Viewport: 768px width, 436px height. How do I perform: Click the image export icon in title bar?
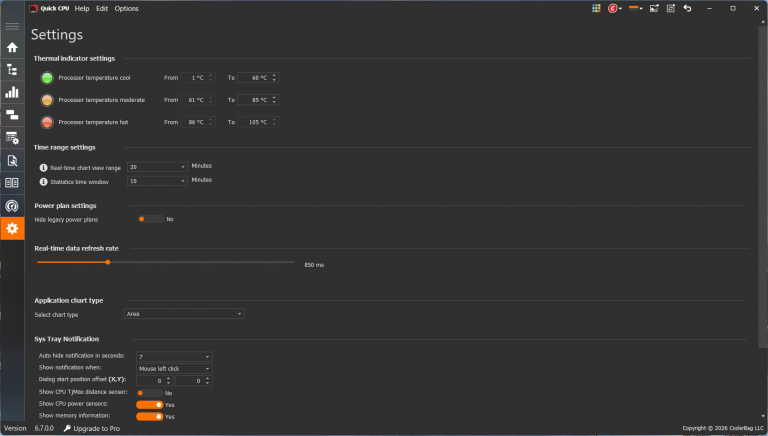click(x=654, y=8)
